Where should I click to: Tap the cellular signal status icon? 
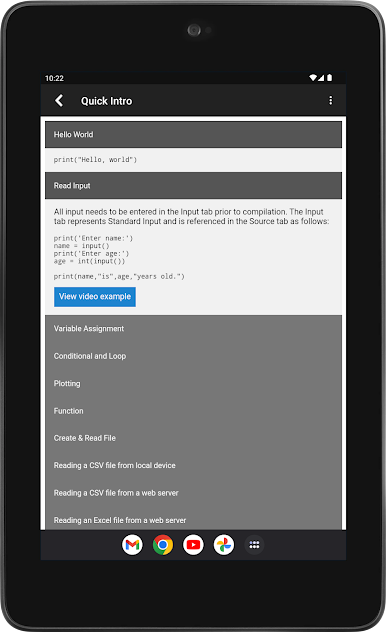click(x=321, y=78)
